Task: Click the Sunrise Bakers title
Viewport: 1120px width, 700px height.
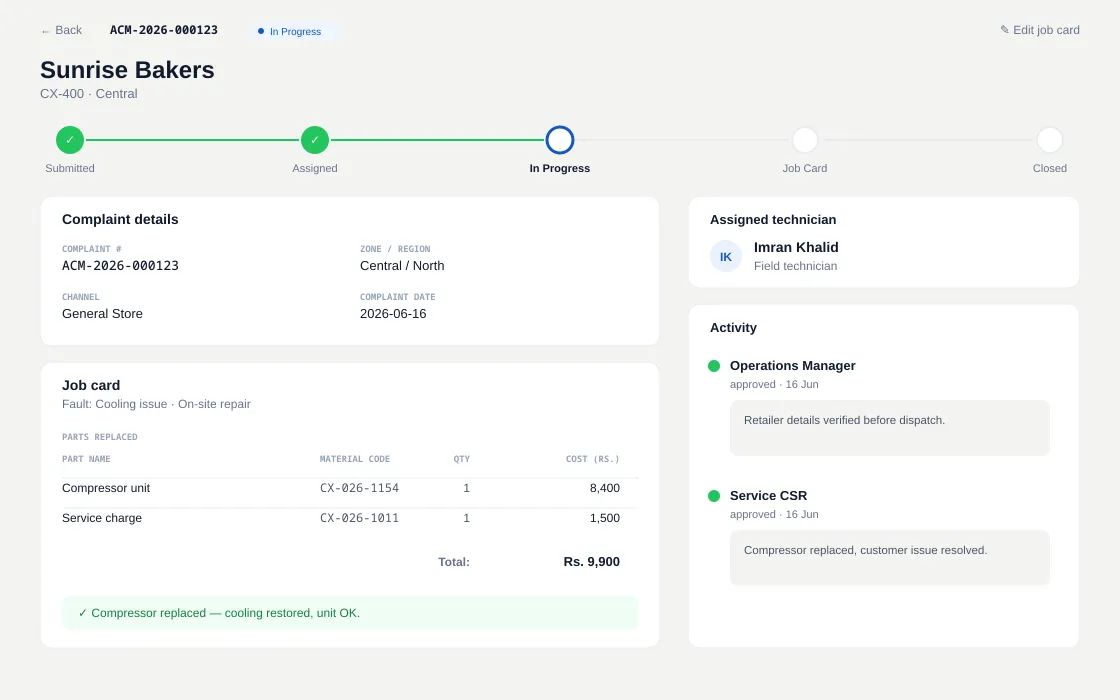Action: tap(127, 70)
